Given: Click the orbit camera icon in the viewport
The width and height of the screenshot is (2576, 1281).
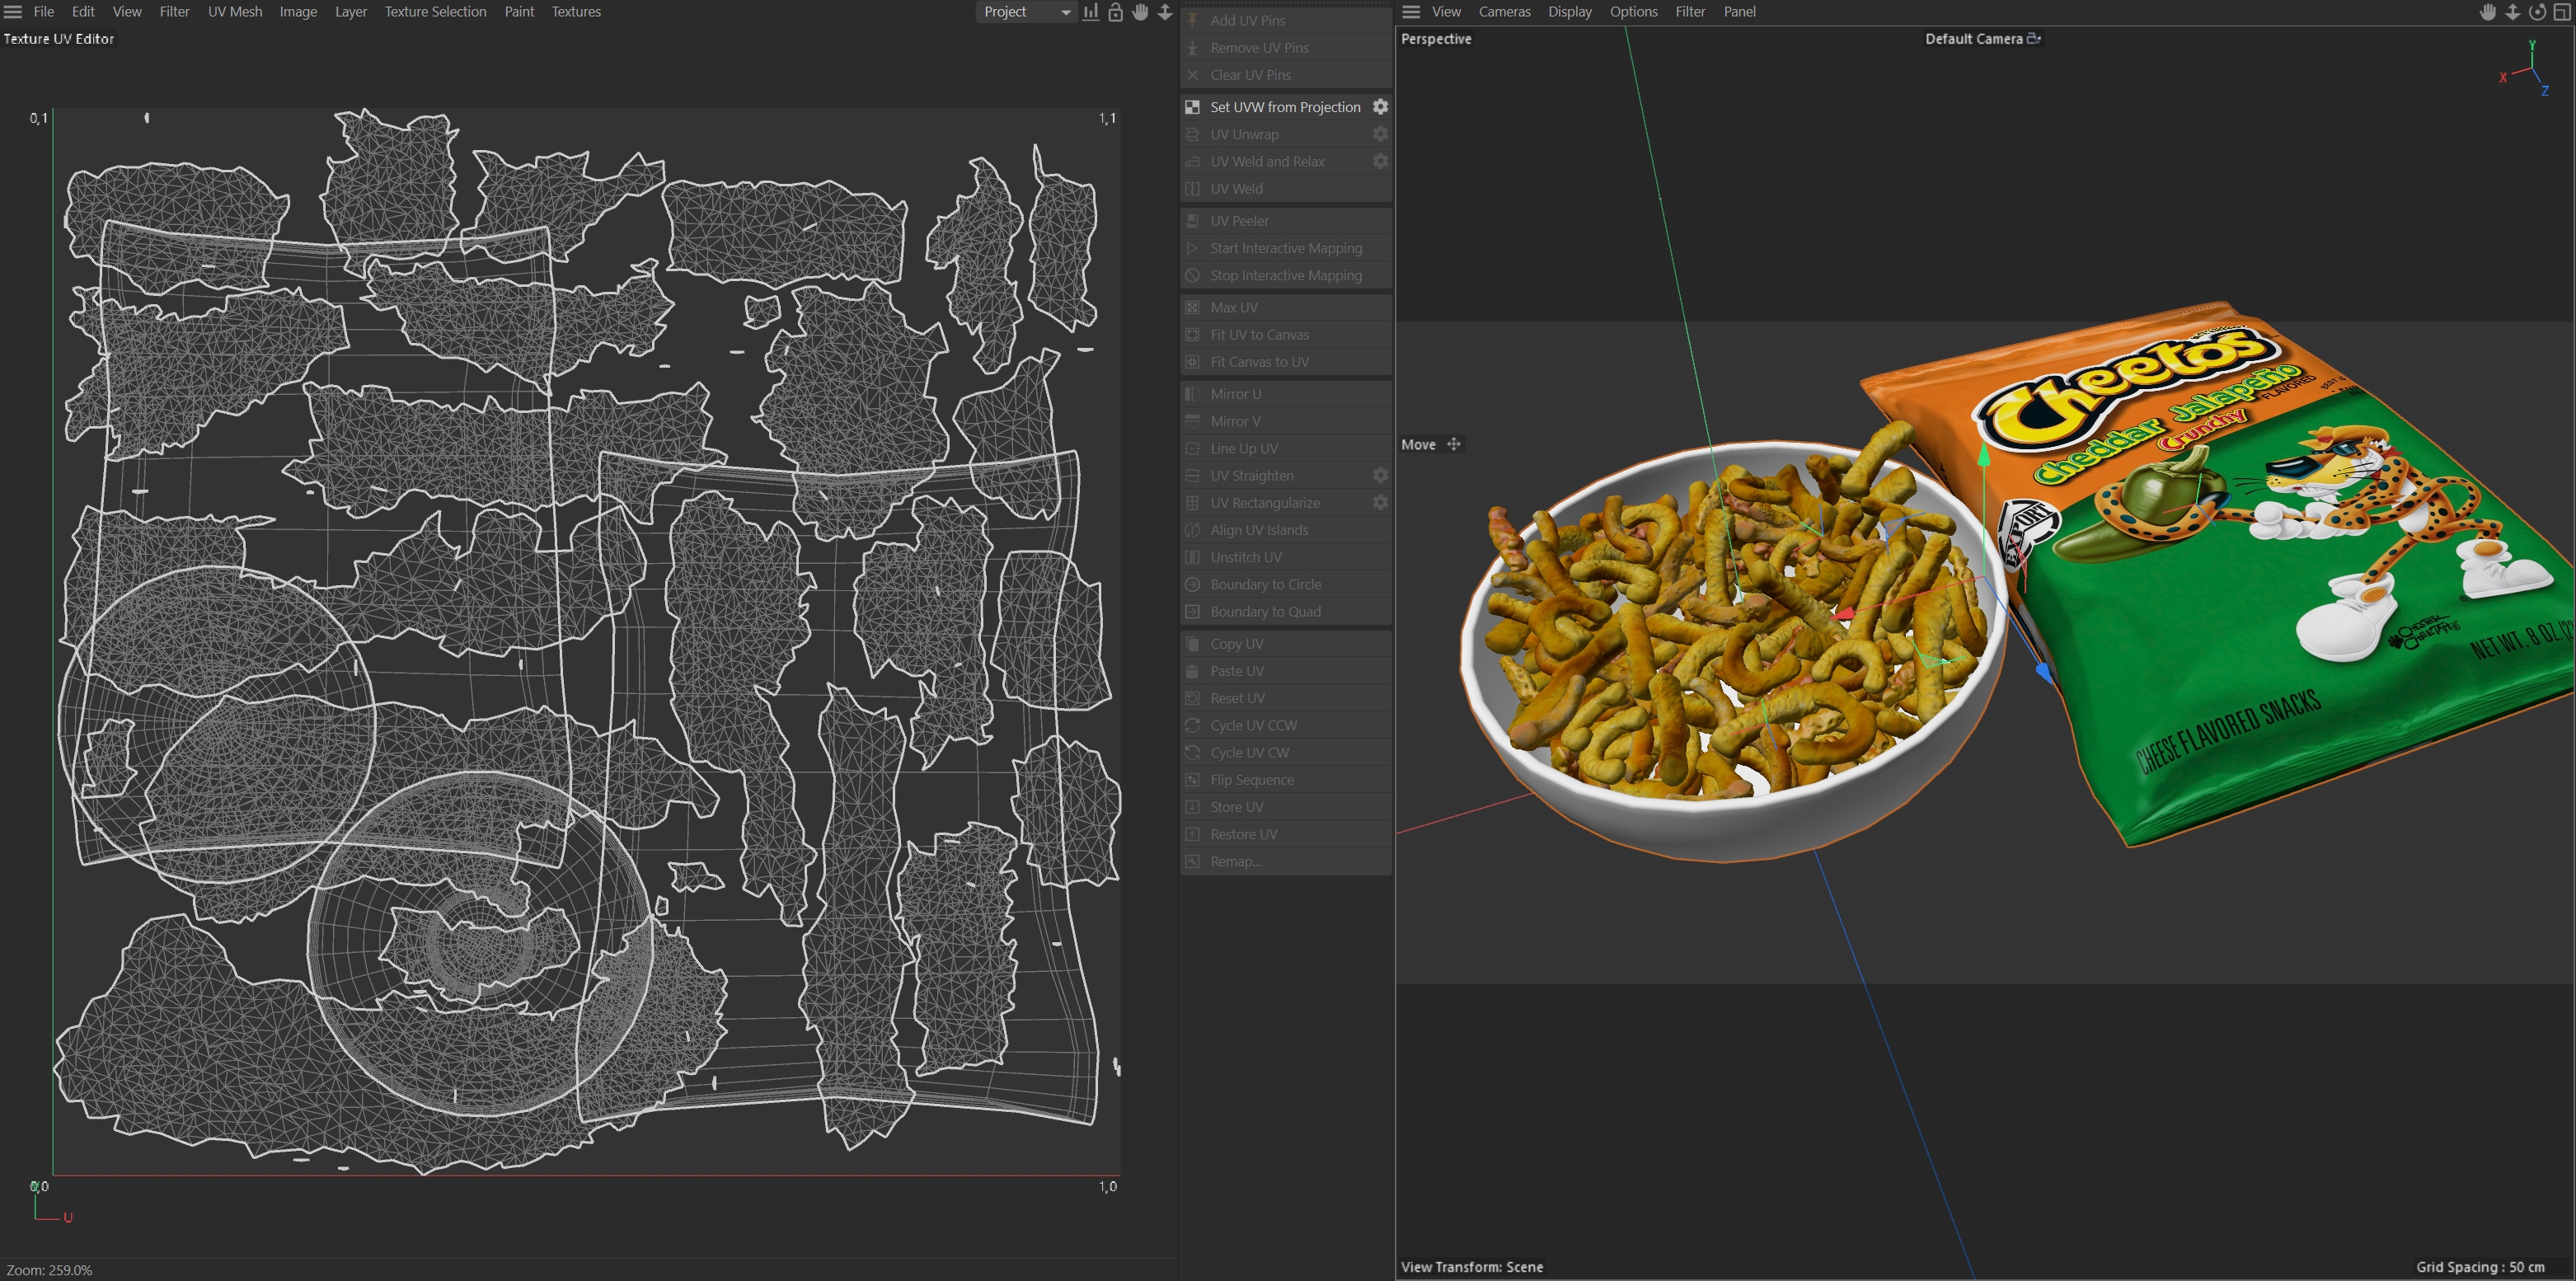Looking at the screenshot, I should [2538, 12].
